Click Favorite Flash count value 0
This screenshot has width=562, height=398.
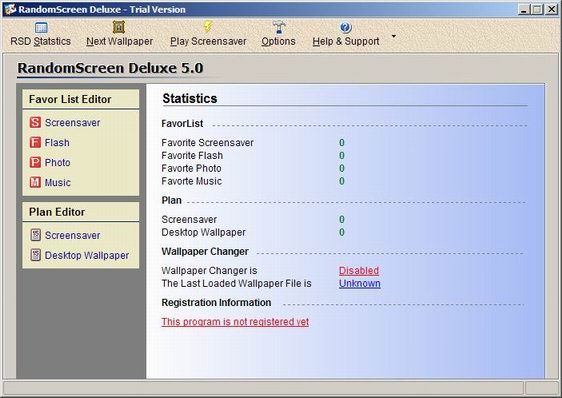point(342,156)
